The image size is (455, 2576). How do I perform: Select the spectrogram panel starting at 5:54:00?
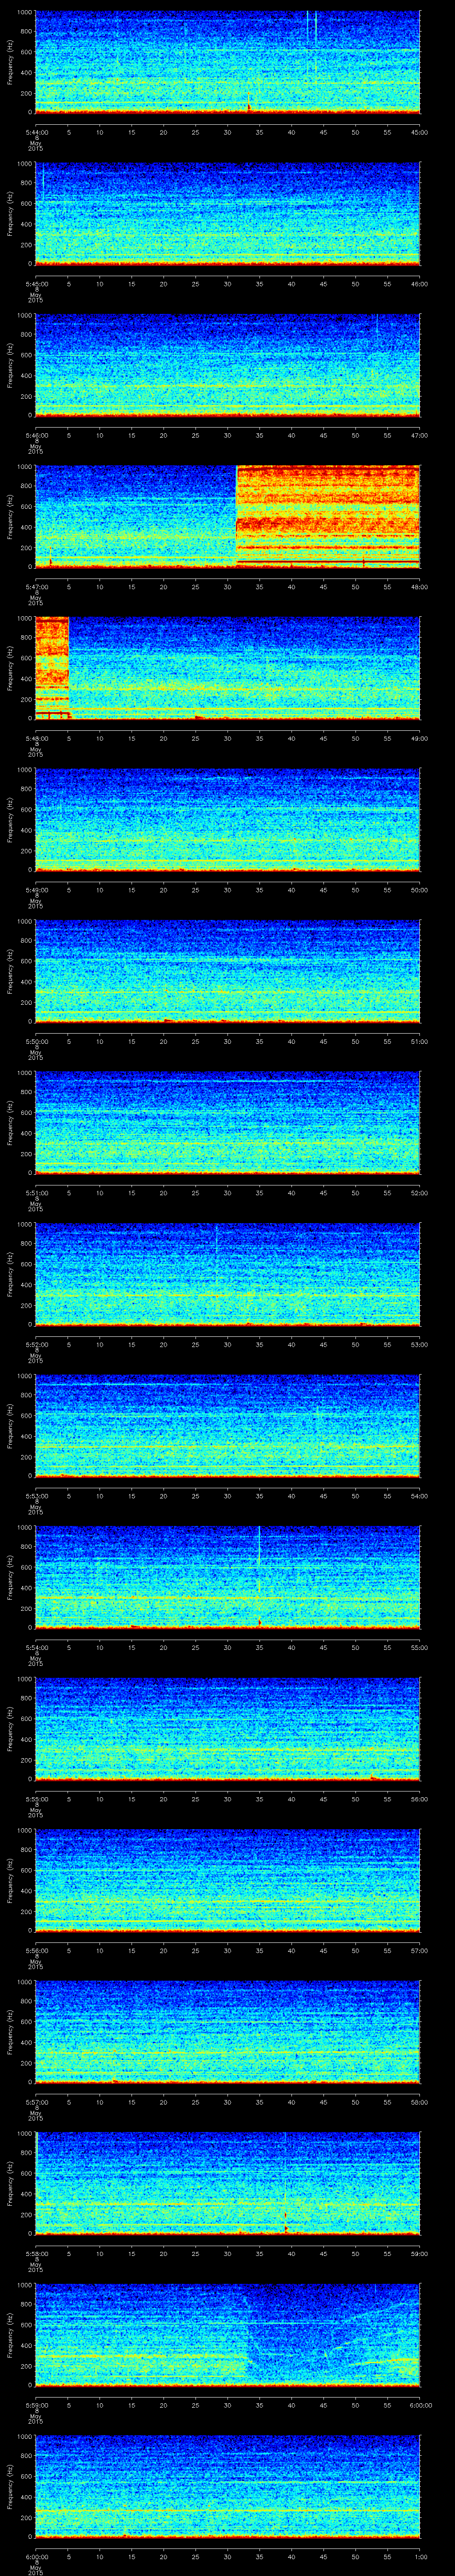(228, 1577)
